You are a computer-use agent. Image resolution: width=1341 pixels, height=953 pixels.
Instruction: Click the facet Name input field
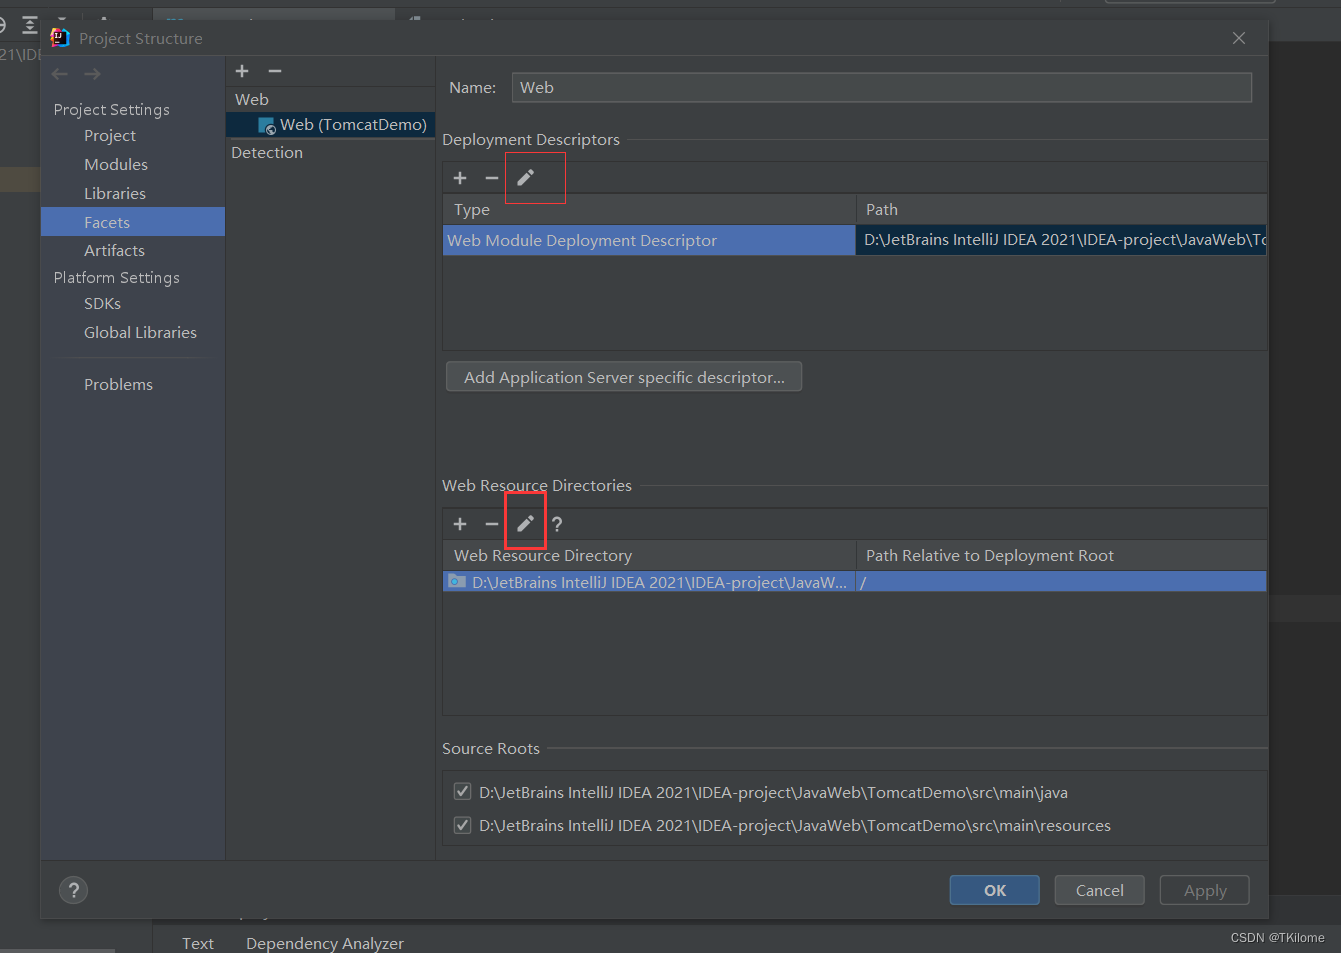pos(881,87)
